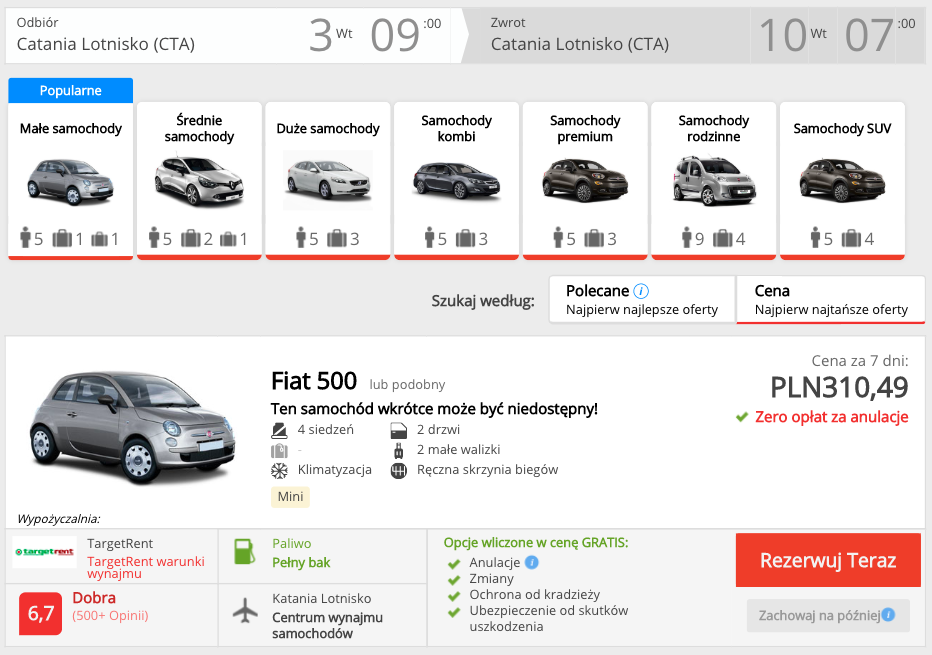Click the greyed-out large luggage icon
The image size is (932, 655).
click(279, 451)
